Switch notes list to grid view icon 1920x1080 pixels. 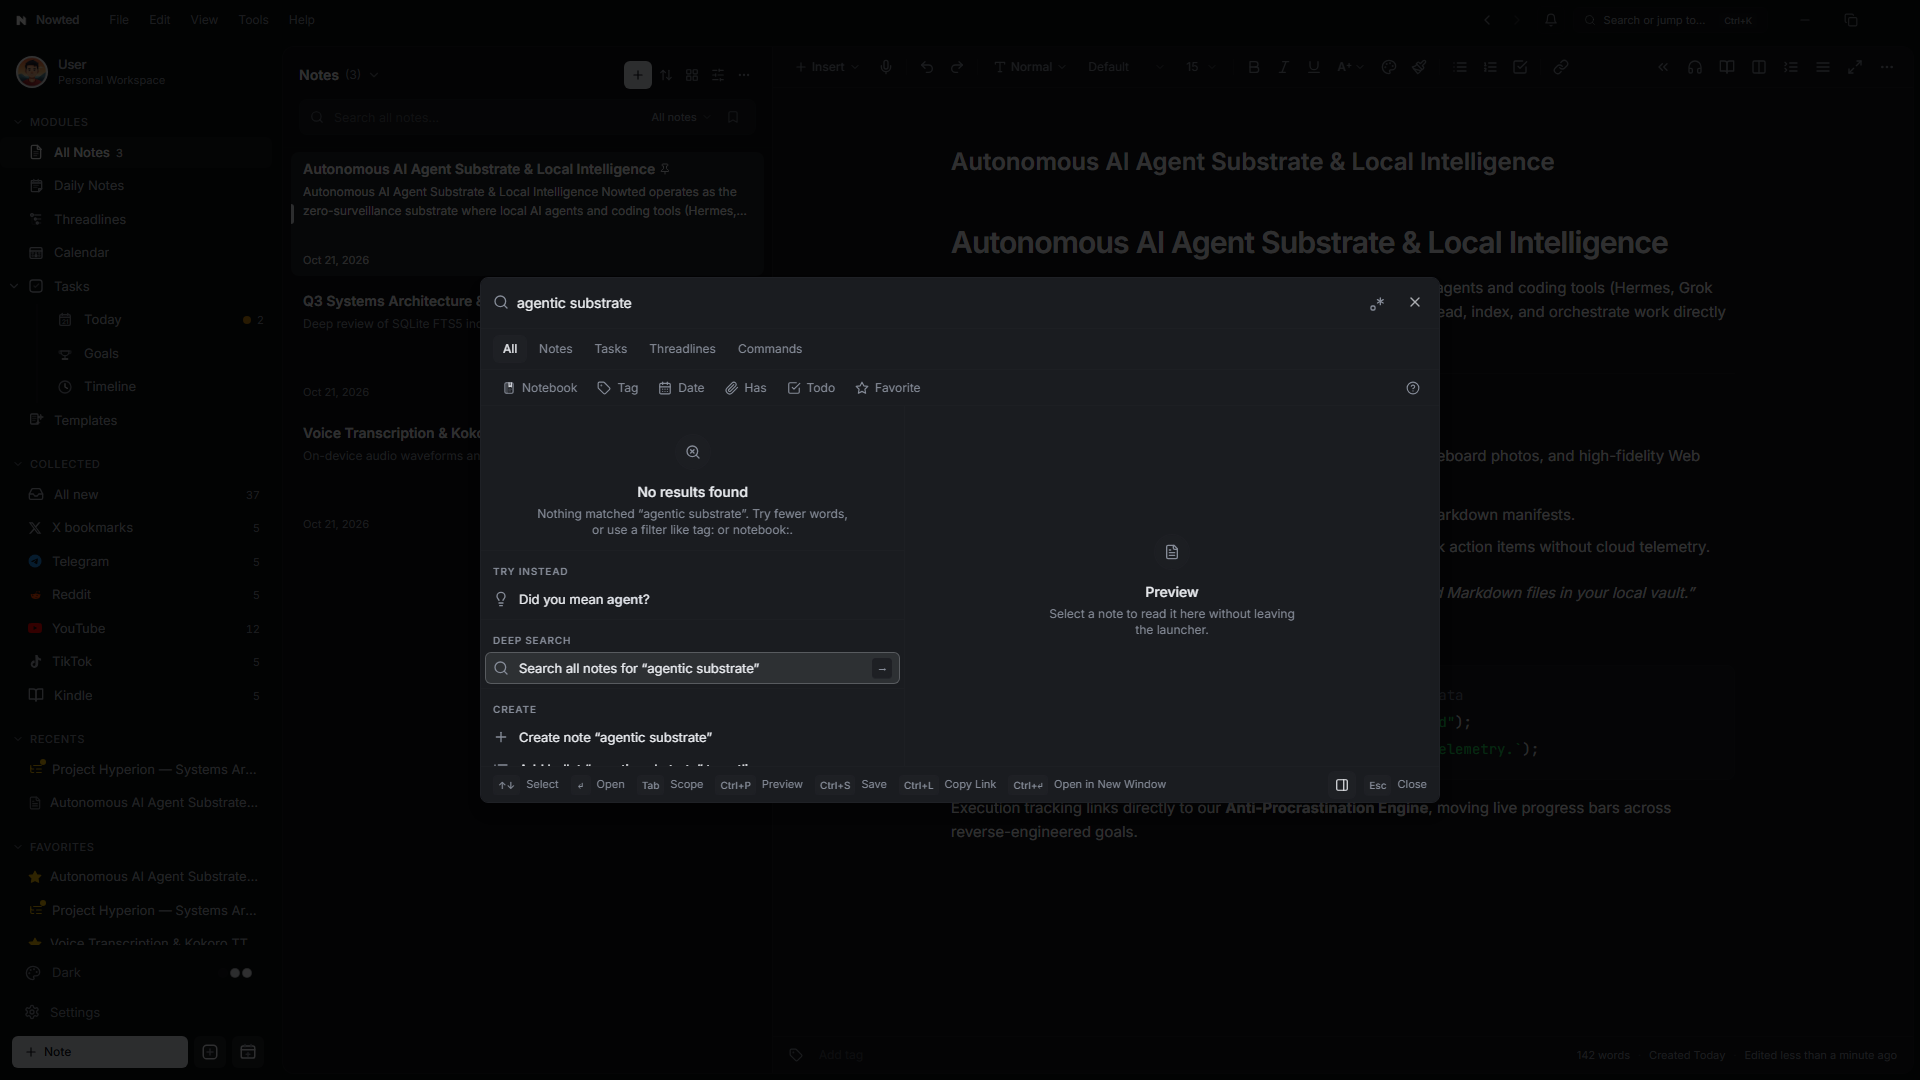tap(692, 75)
